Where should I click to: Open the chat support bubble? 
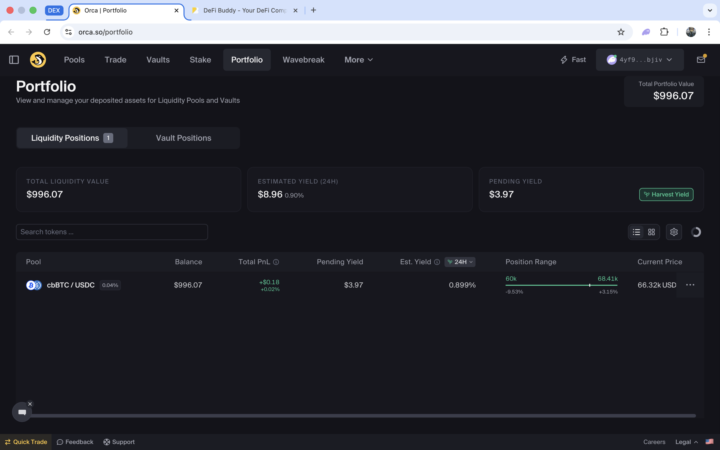click(22, 412)
